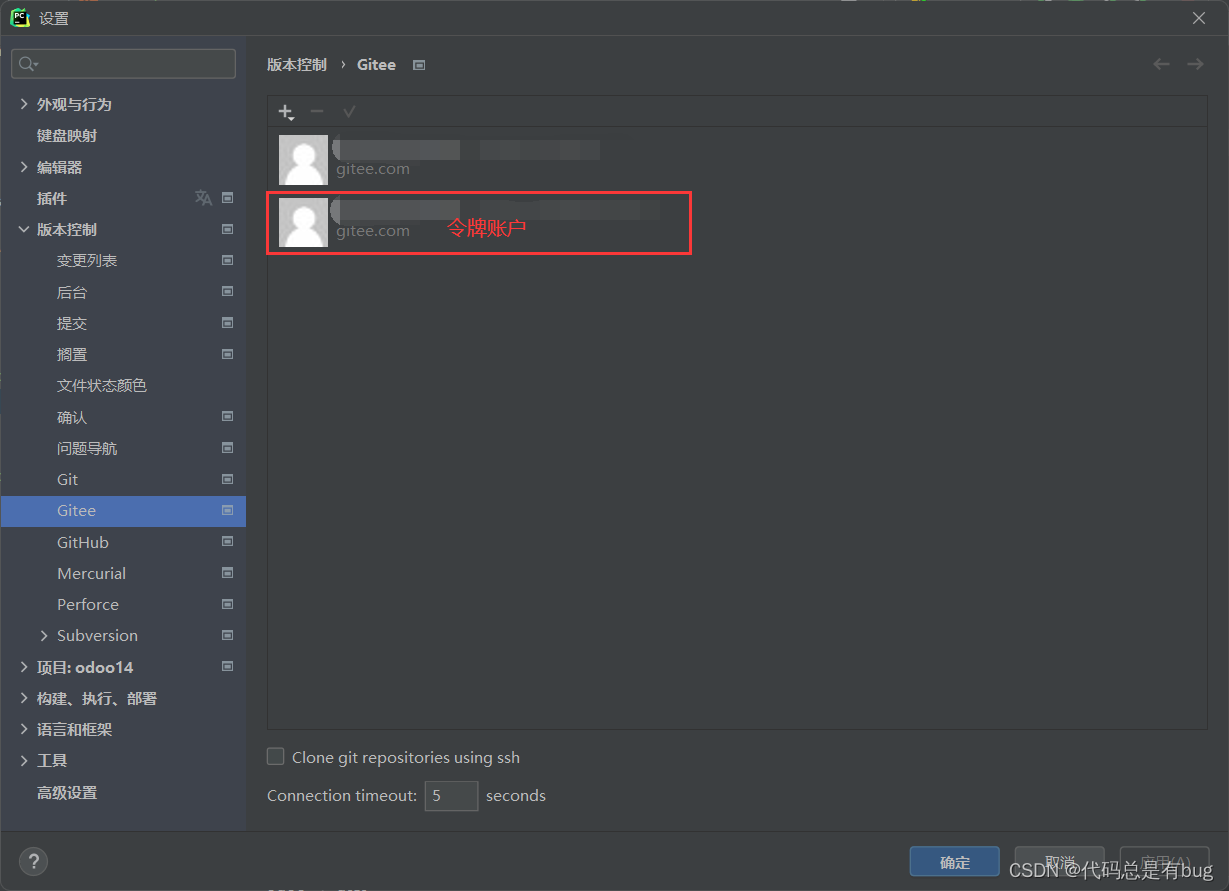Expand the 项目: odoo14 section
1229x891 pixels.
coord(24,667)
